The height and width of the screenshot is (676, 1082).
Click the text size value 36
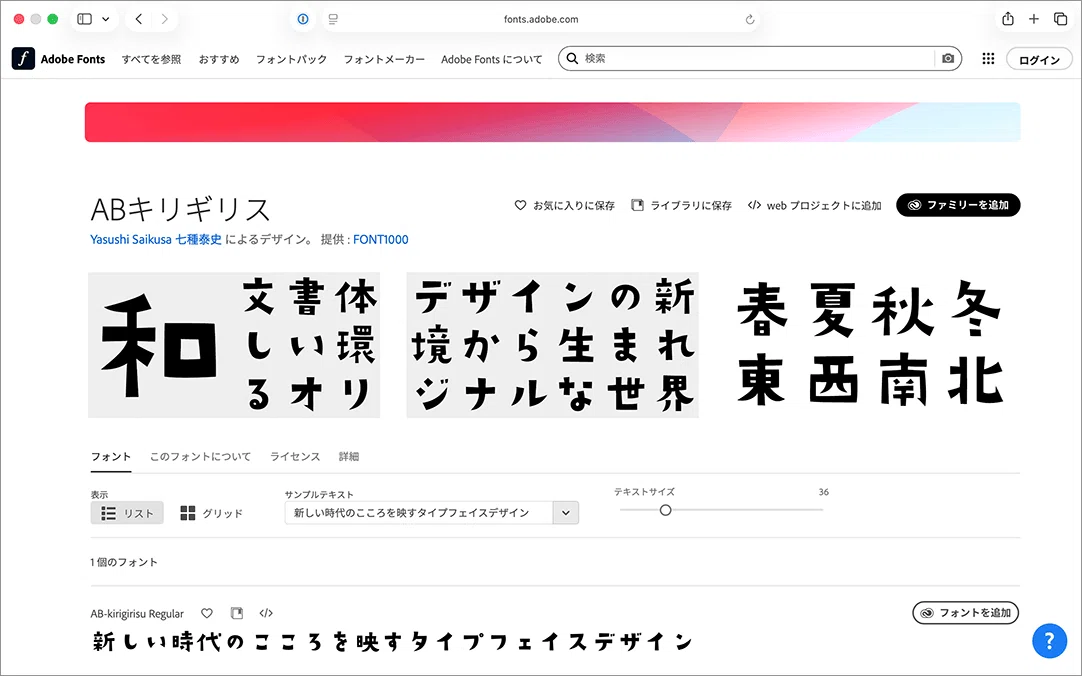tap(823, 492)
